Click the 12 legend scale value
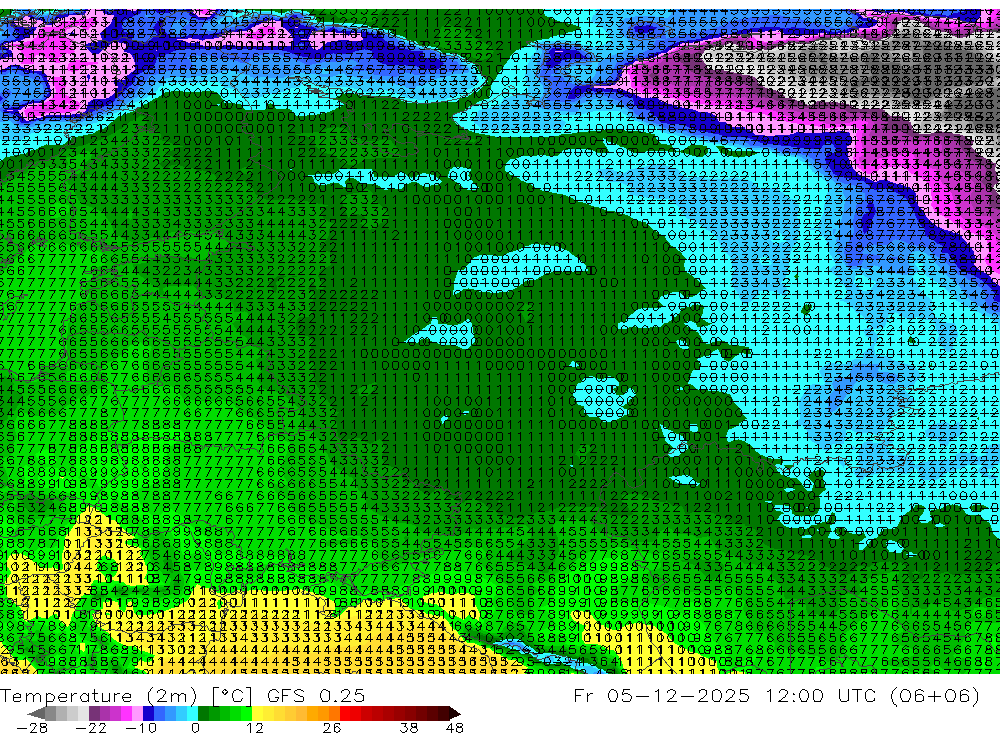1000x733 pixels. pyautogui.click(x=254, y=727)
